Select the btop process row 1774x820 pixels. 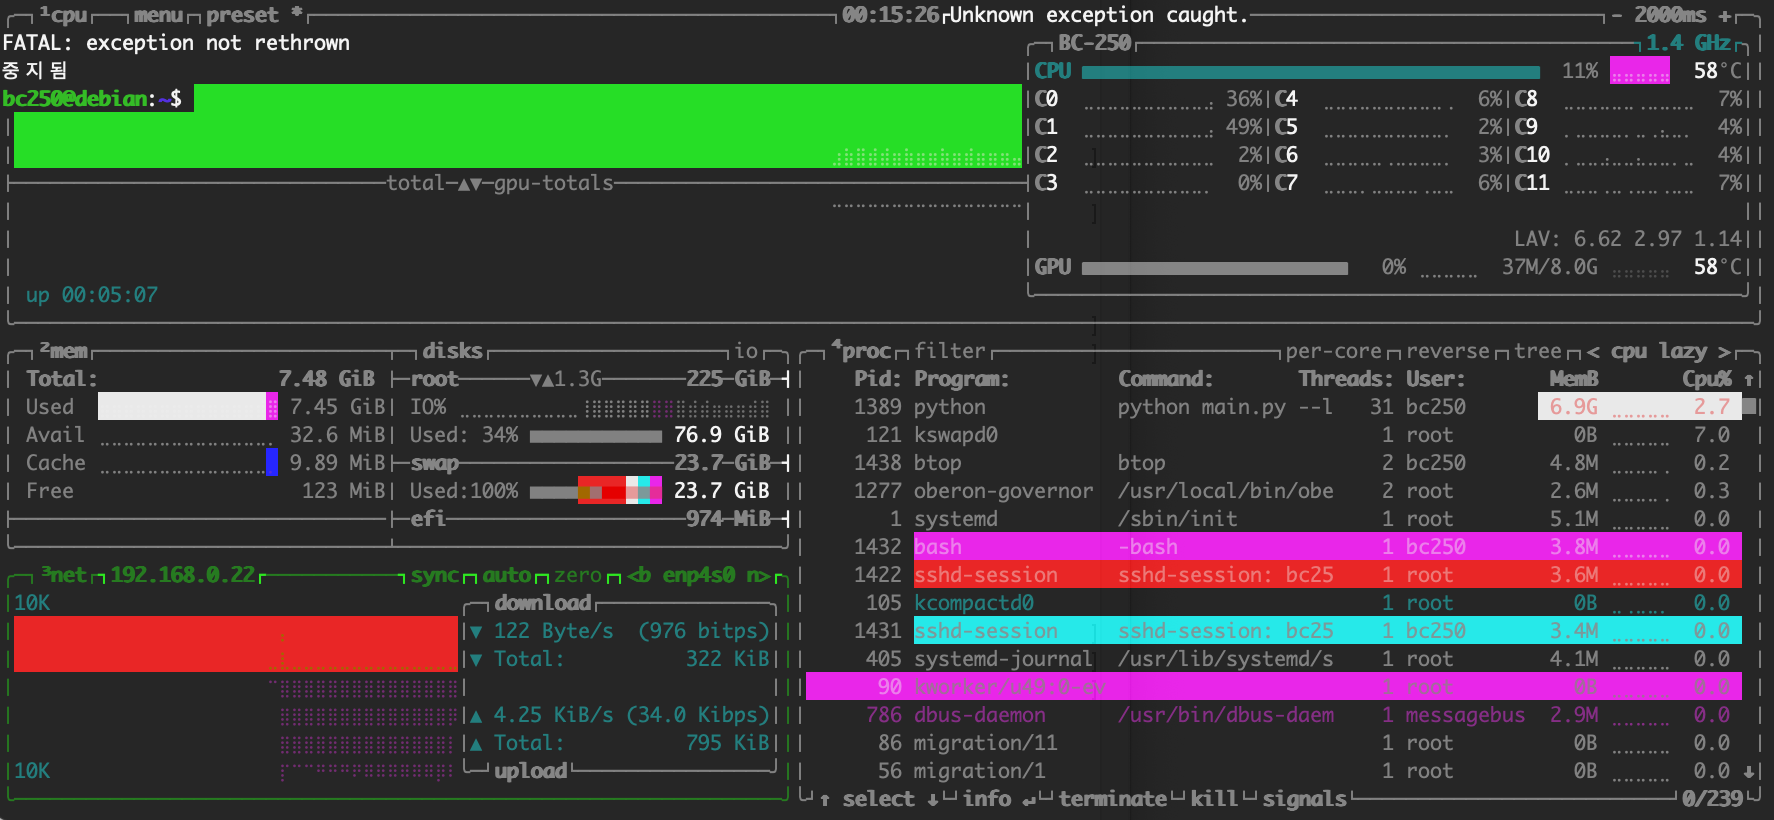(1274, 463)
